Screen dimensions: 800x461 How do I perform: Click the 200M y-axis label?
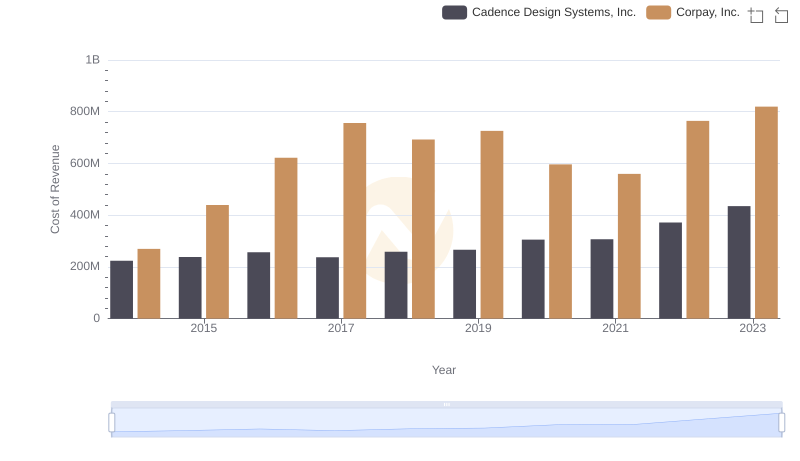pyautogui.click(x=85, y=266)
